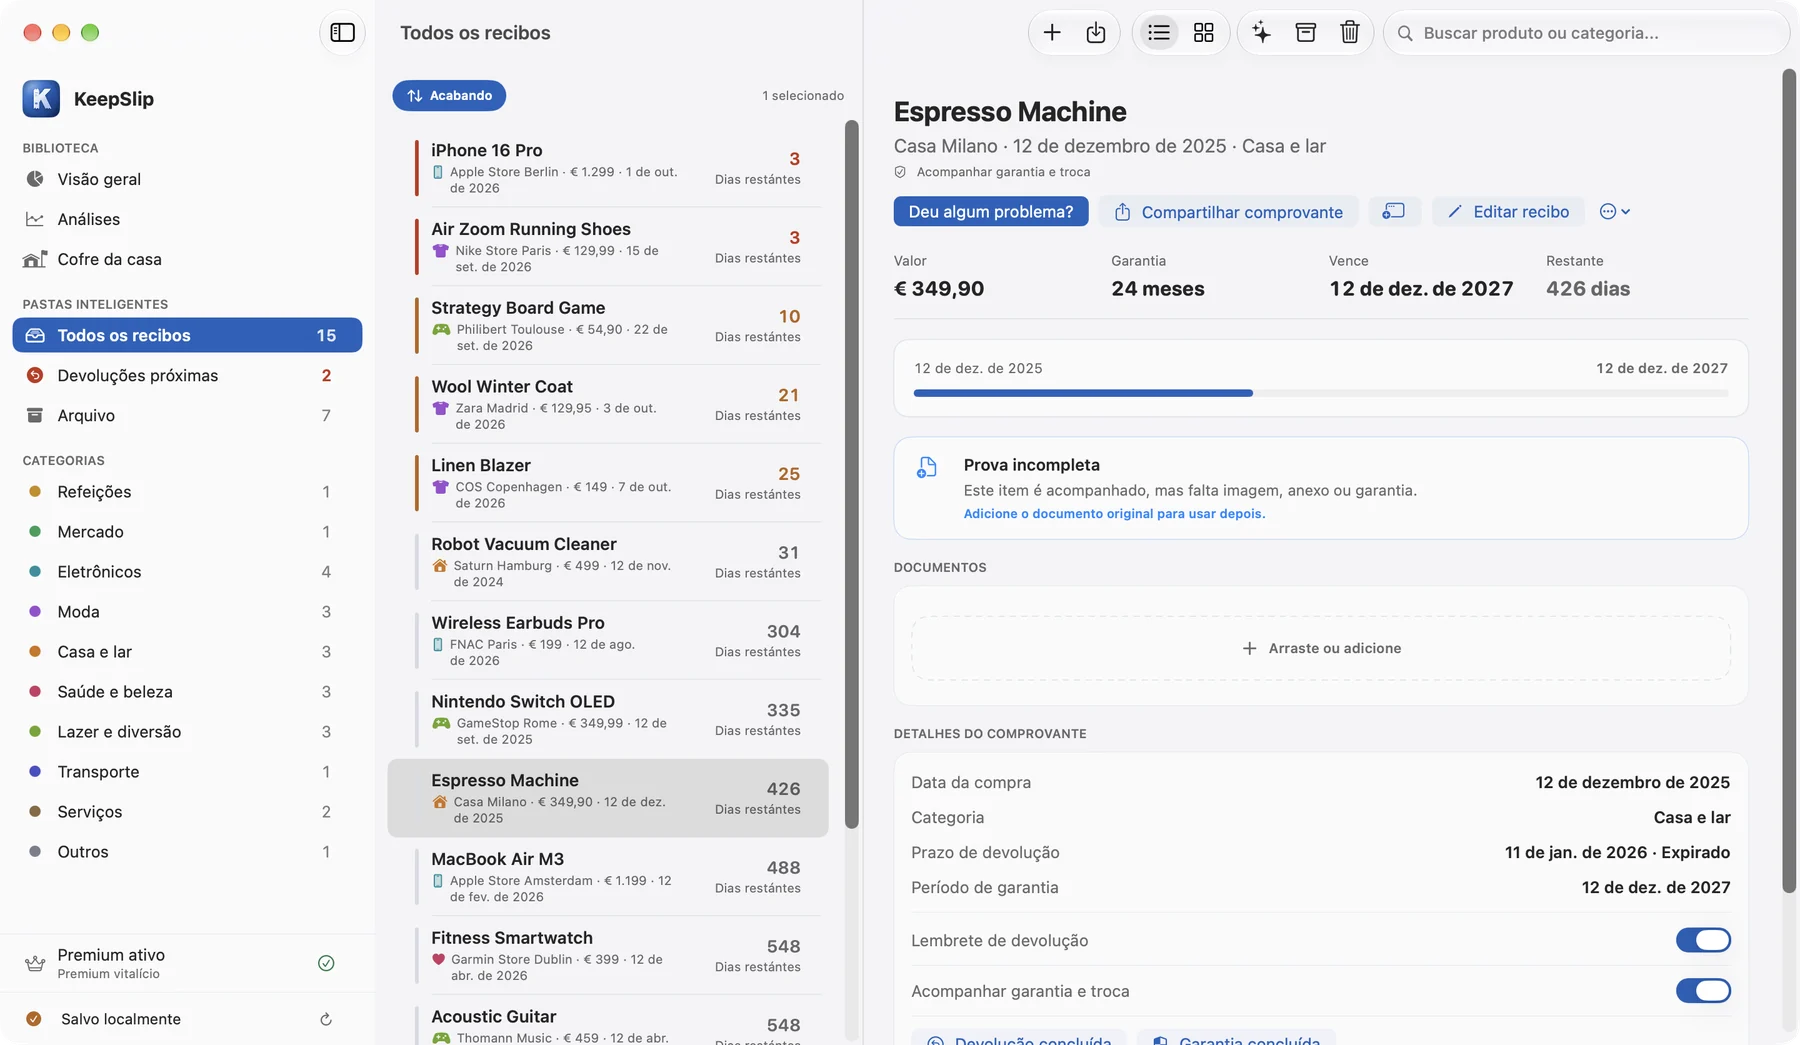1800x1045 pixels.
Task: Open Análises section
Action: tap(187, 219)
